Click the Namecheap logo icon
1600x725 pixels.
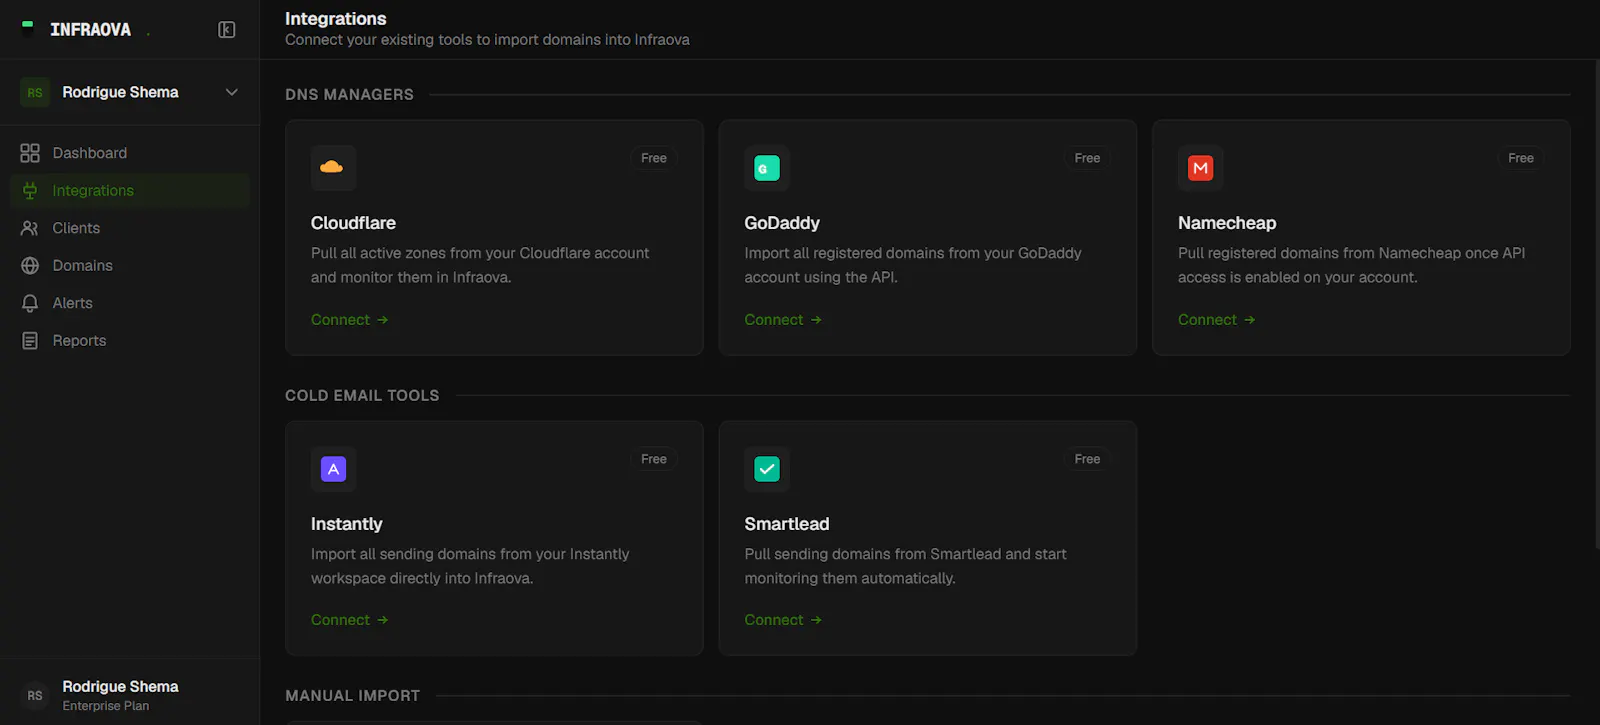tap(1200, 168)
